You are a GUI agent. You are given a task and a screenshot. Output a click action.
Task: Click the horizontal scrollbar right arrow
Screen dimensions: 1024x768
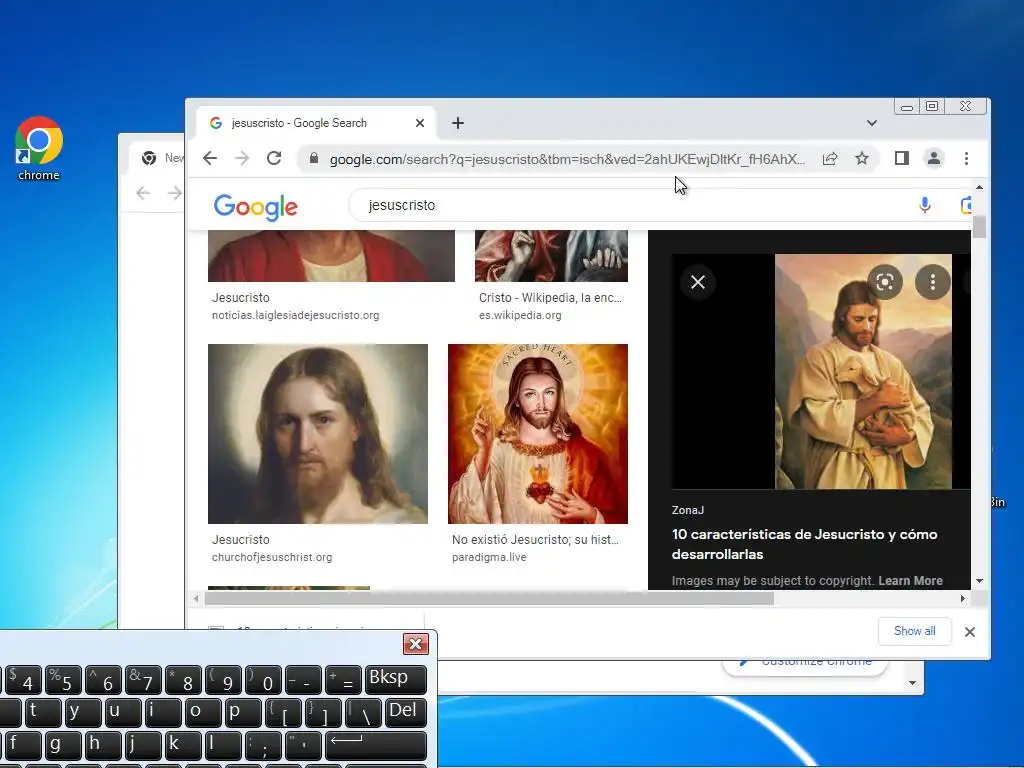pos(963,598)
